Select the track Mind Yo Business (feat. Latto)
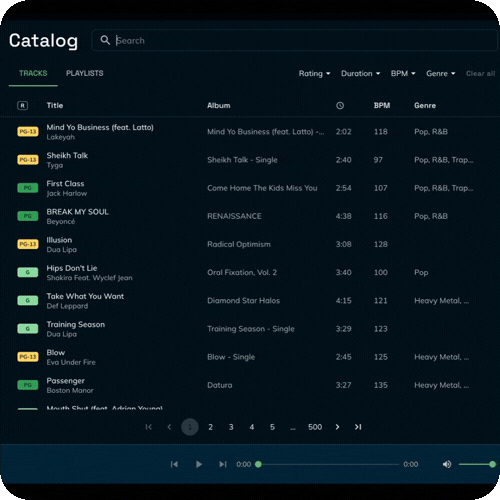The height and width of the screenshot is (500, 500). coord(100,127)
